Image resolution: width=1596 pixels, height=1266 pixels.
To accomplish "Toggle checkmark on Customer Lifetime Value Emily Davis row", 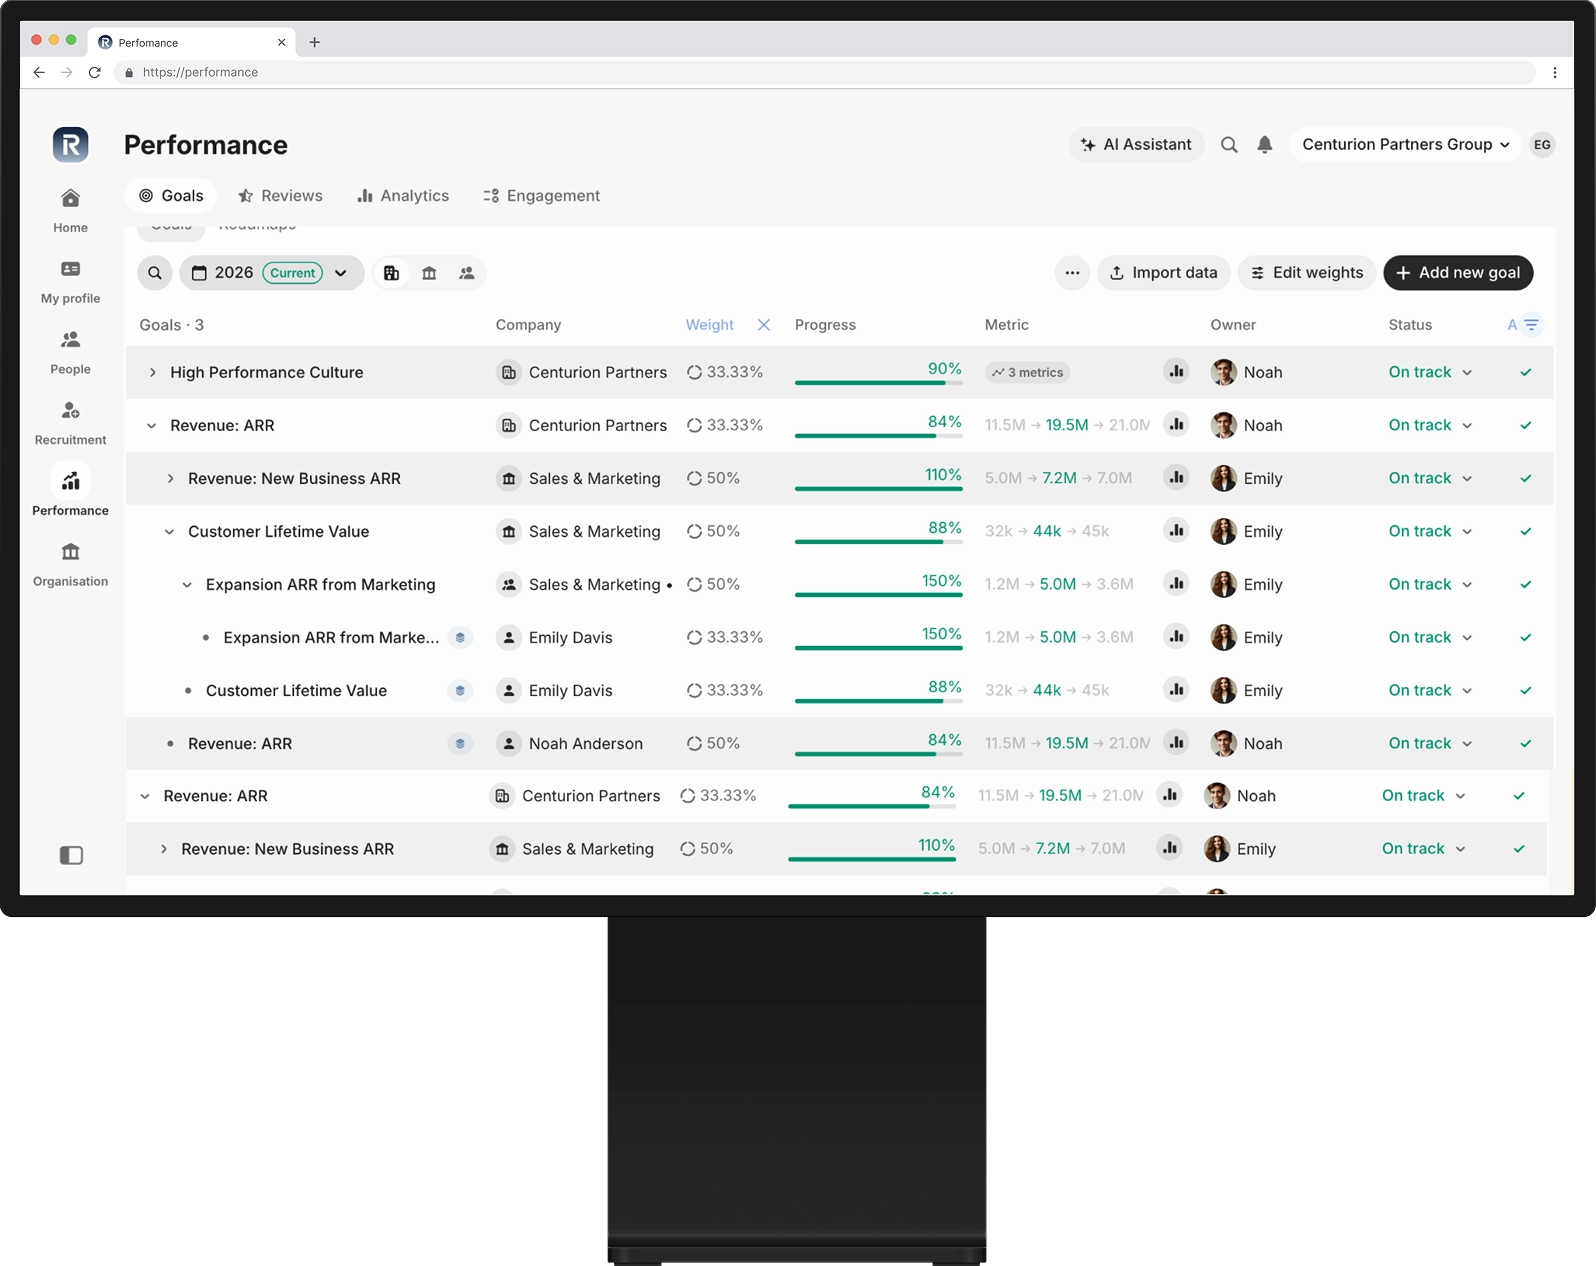I will point(1526,690).
